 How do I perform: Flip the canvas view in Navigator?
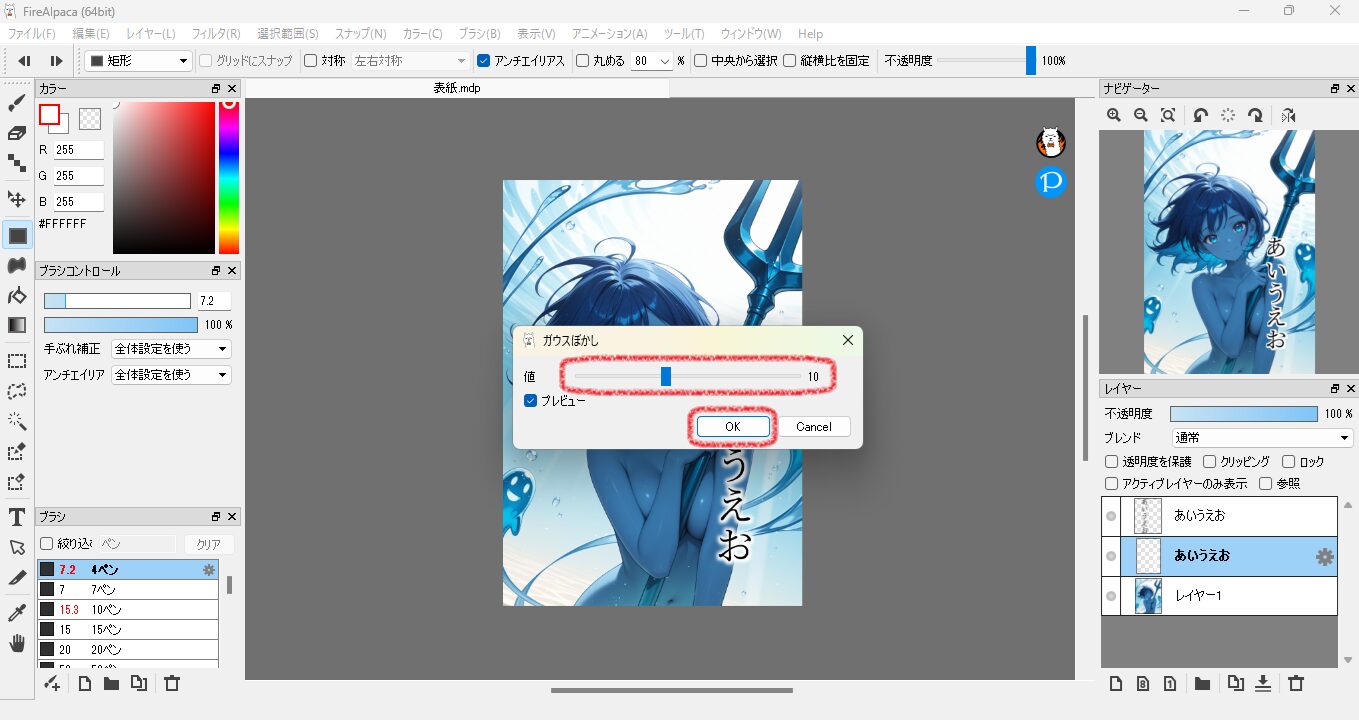(1288, 116)
